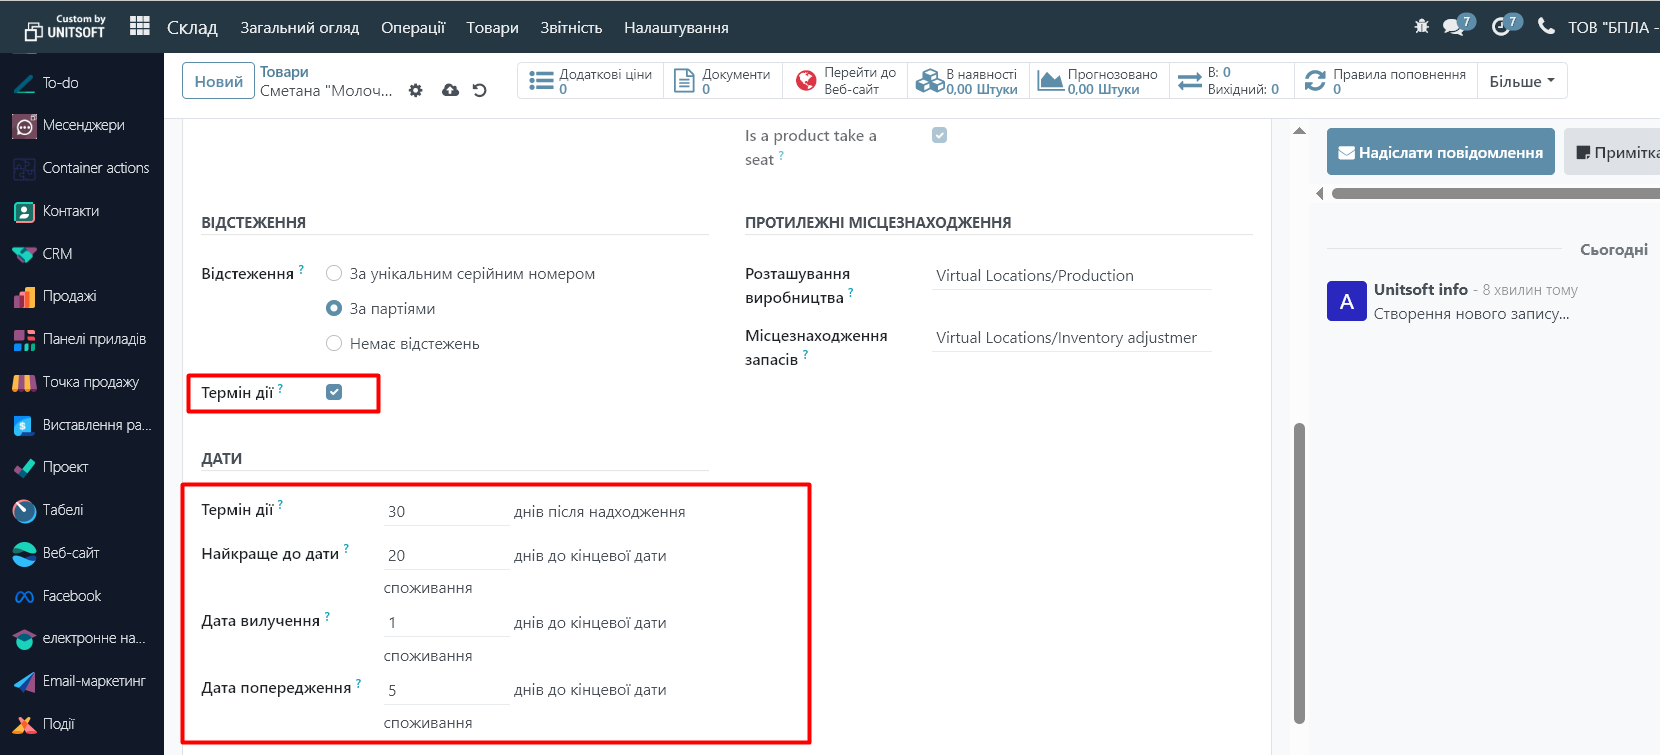The height and width of the screenshot is (755, 1660).
Task: Expand the 'Більше' dropdown
Action: (x=1521, y=81)
